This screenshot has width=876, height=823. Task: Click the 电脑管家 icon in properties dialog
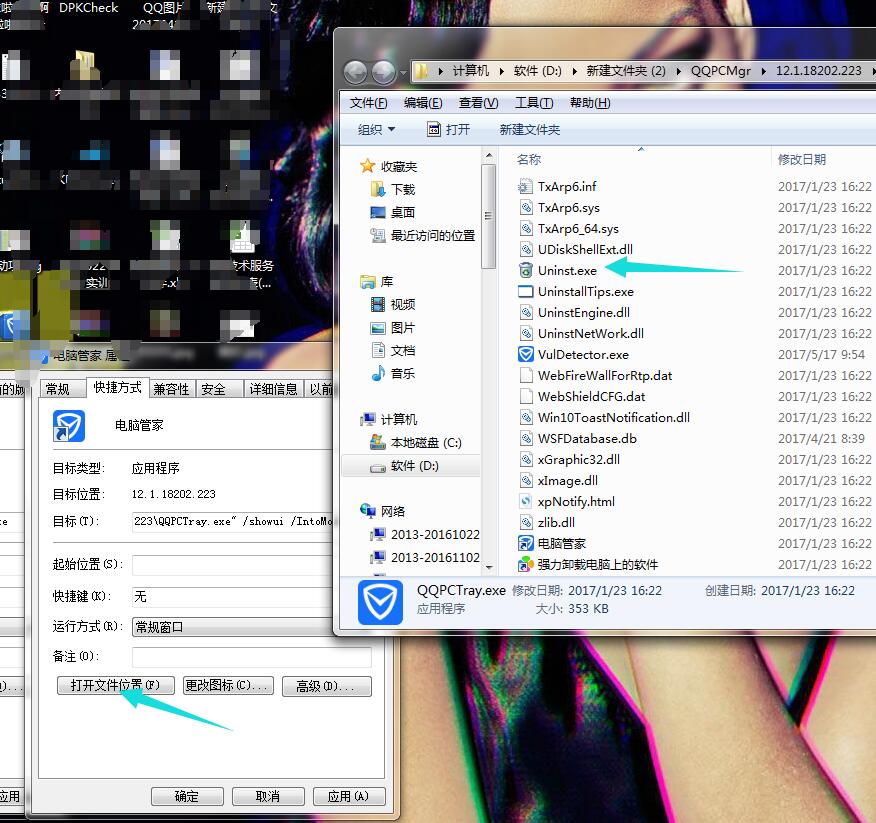(x=69, y=426)
